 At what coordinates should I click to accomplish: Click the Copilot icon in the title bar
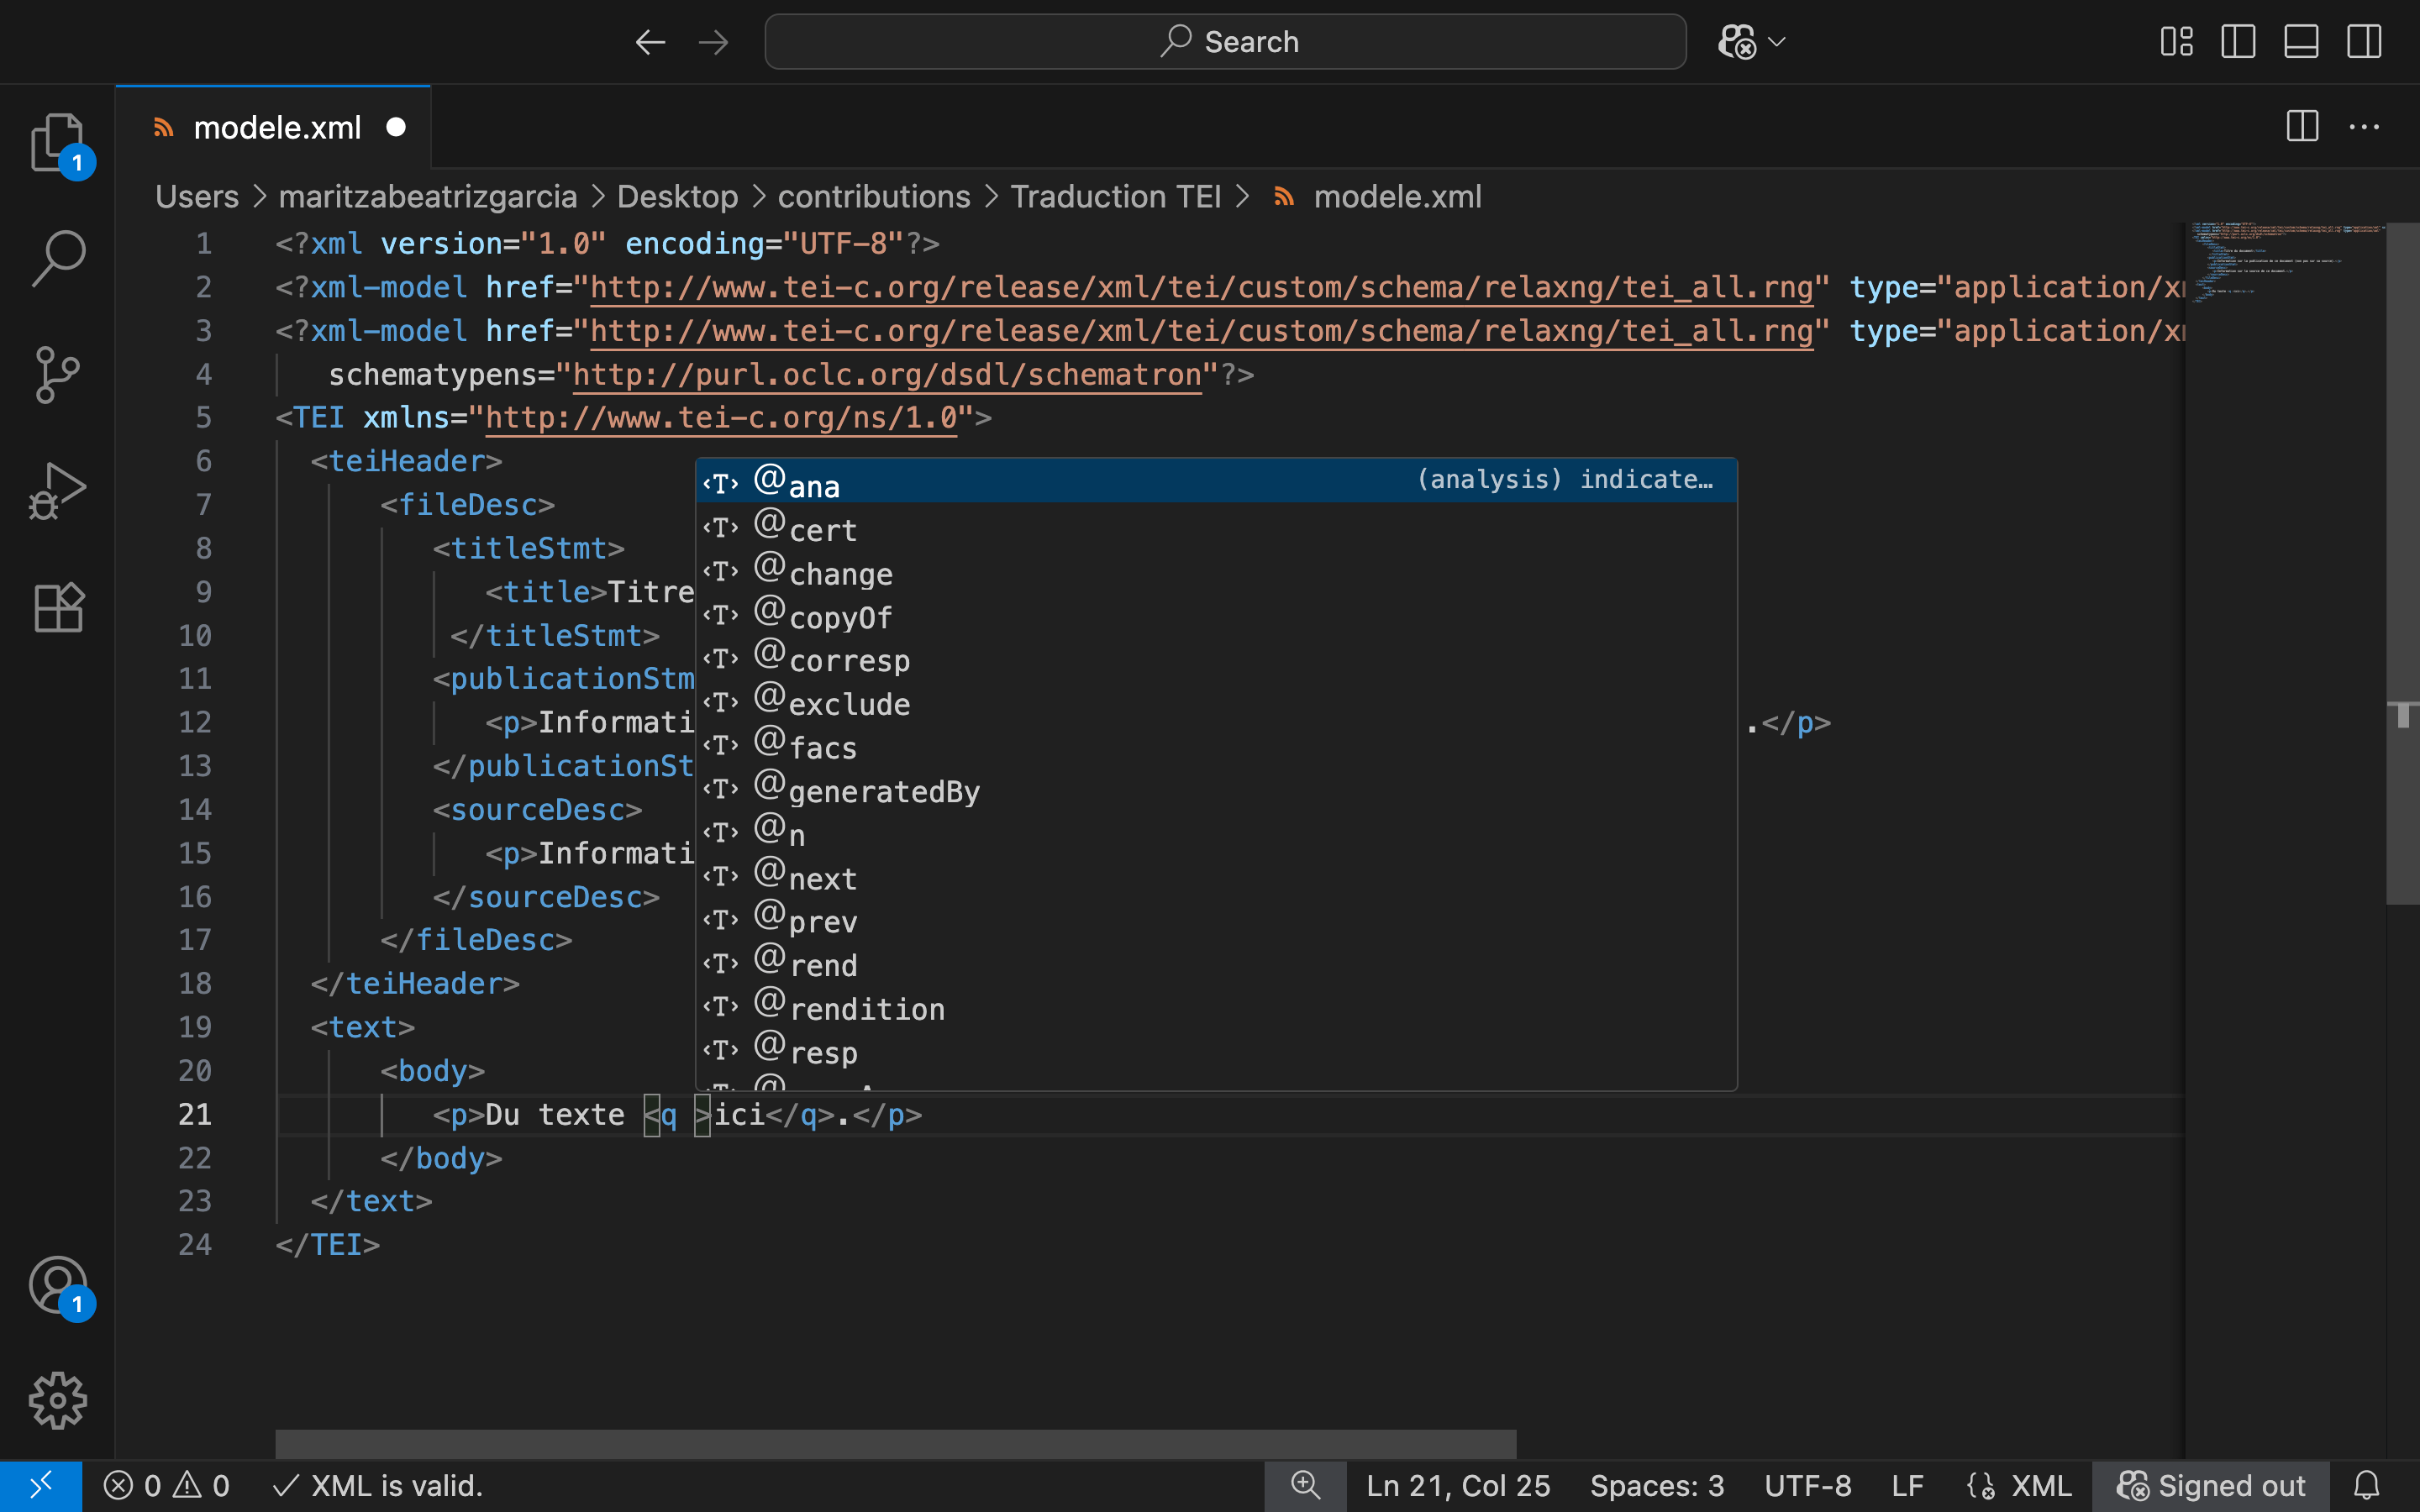(1737, 41)
